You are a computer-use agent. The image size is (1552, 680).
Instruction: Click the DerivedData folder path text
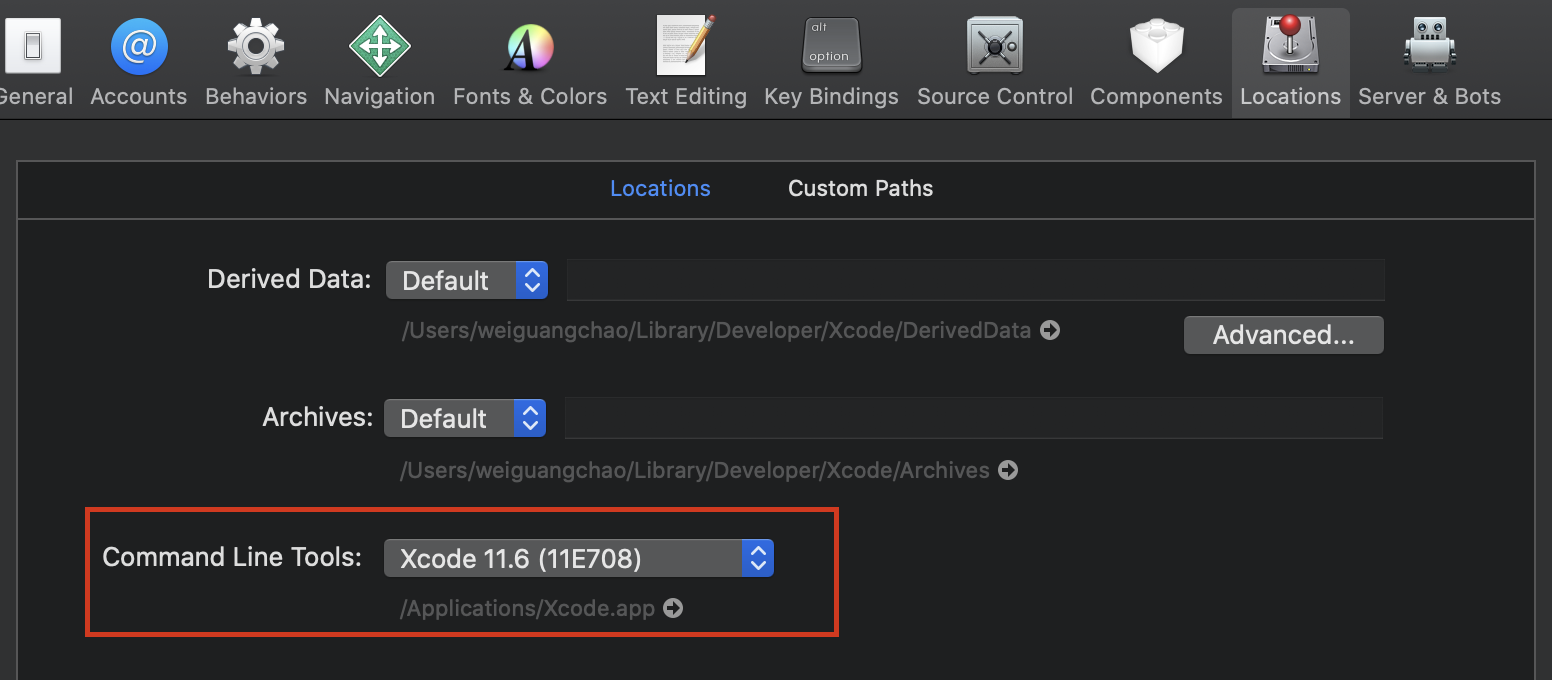click(716, 330)
